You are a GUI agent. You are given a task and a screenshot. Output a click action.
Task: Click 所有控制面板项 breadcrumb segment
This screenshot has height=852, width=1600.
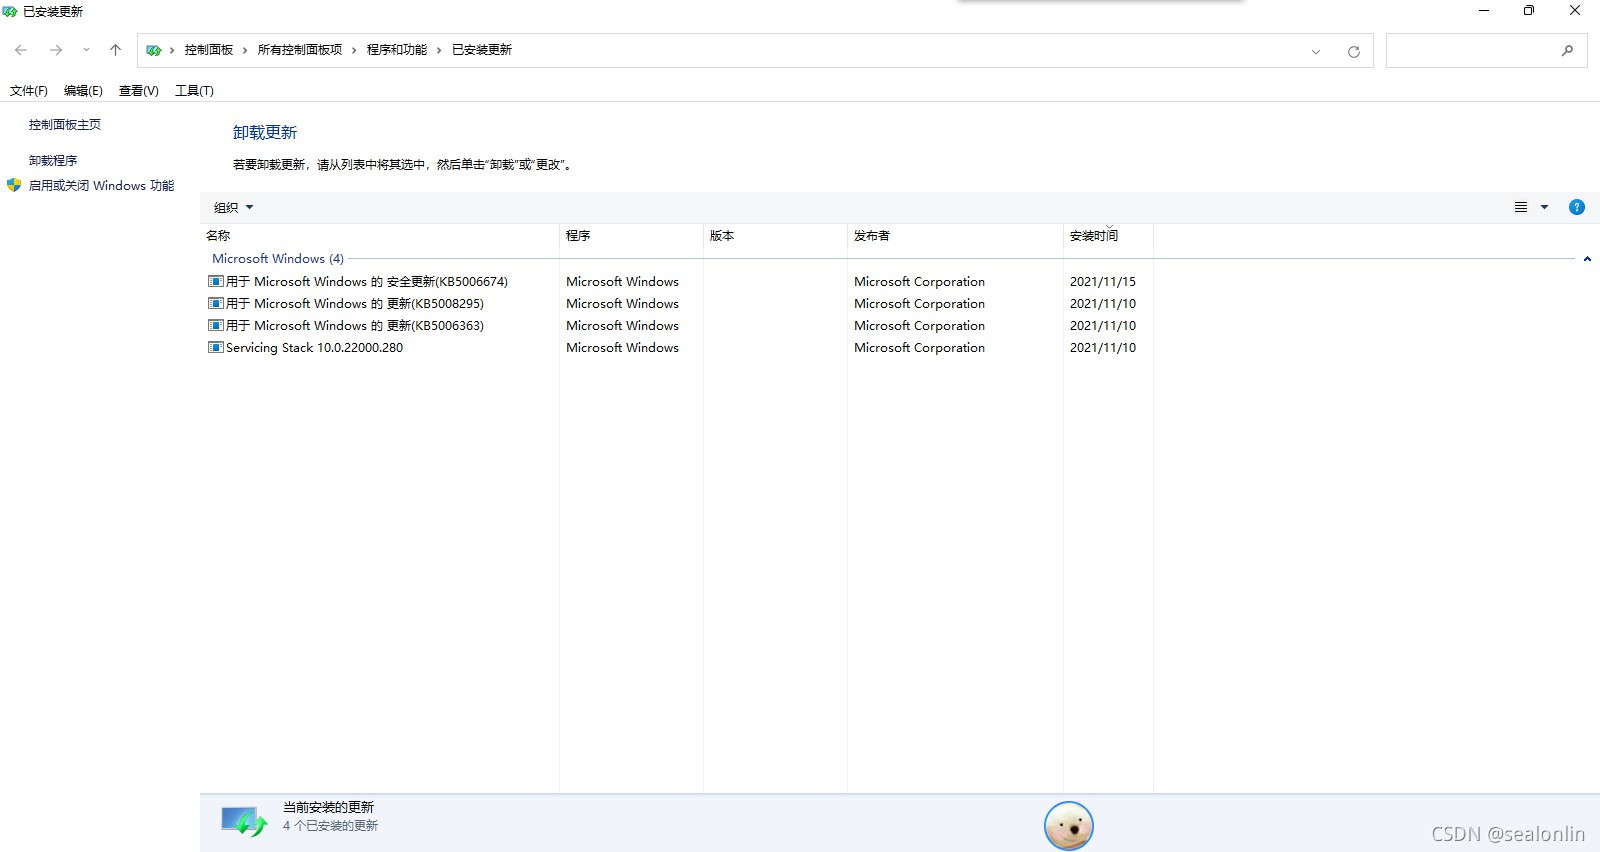pyautogui.click(x=300, y=50)
